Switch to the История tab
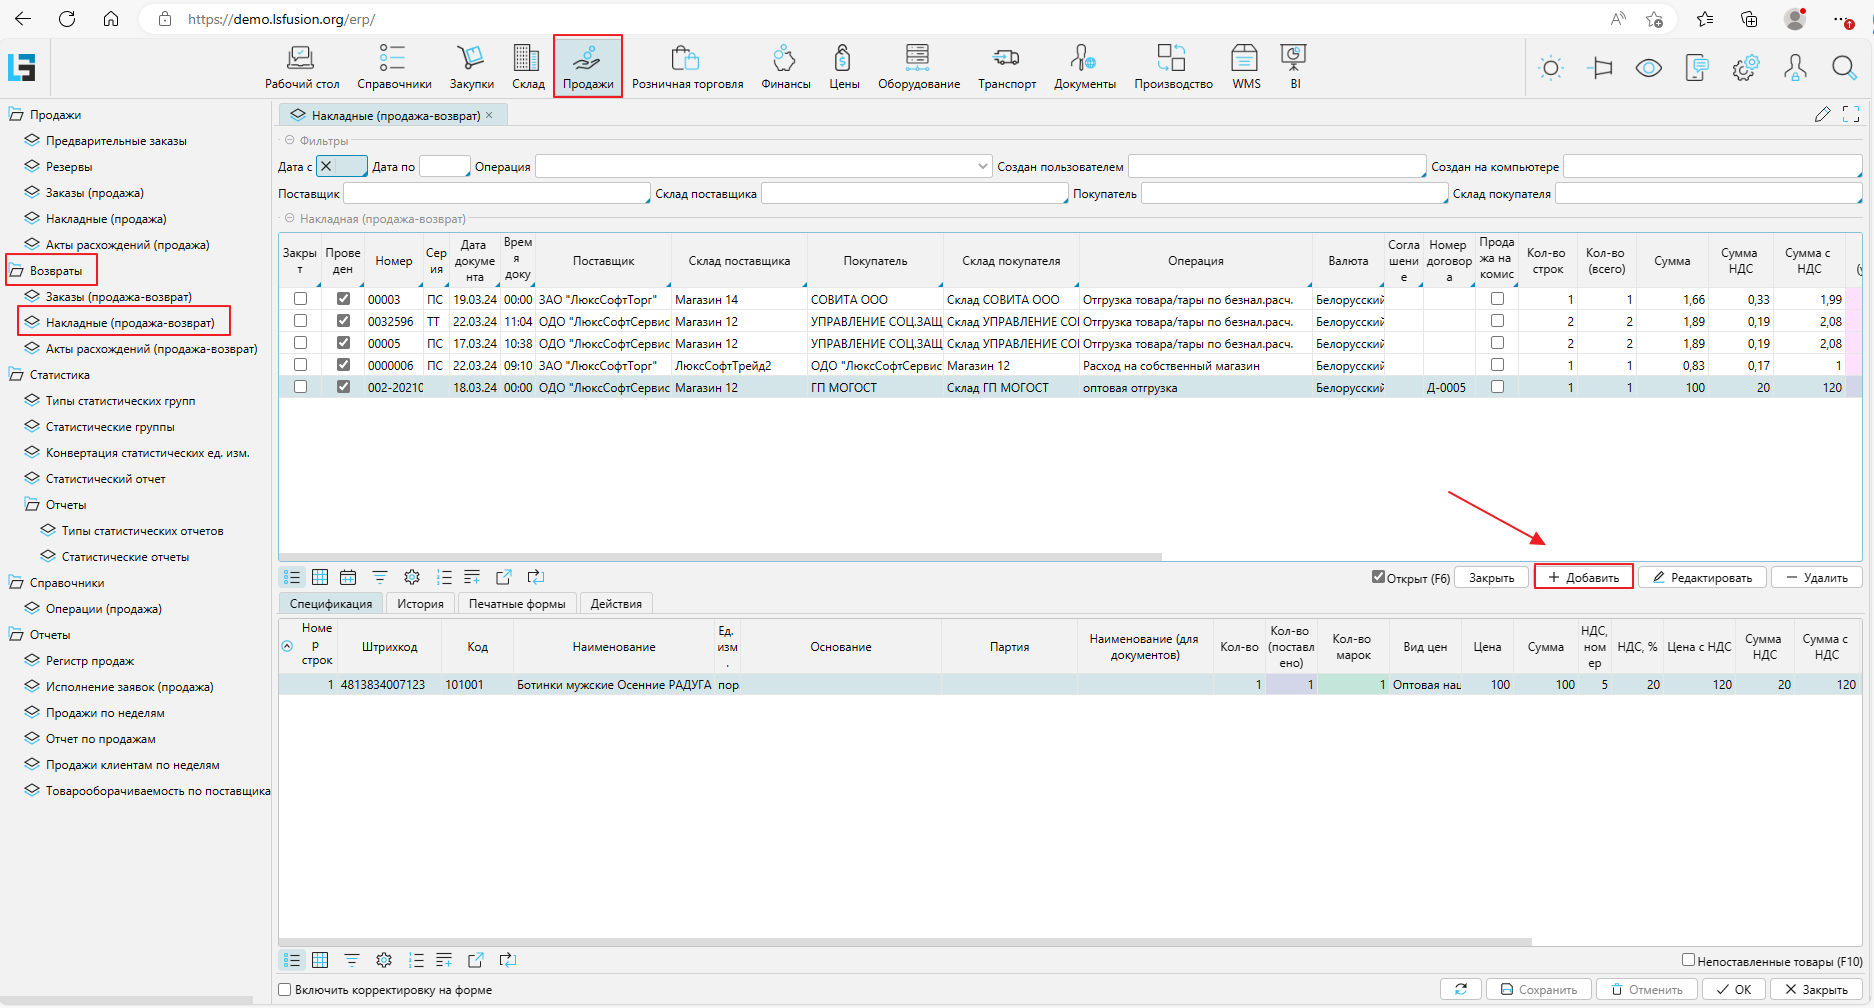Screen dimensions: 1874x1008 click(420, 604)
